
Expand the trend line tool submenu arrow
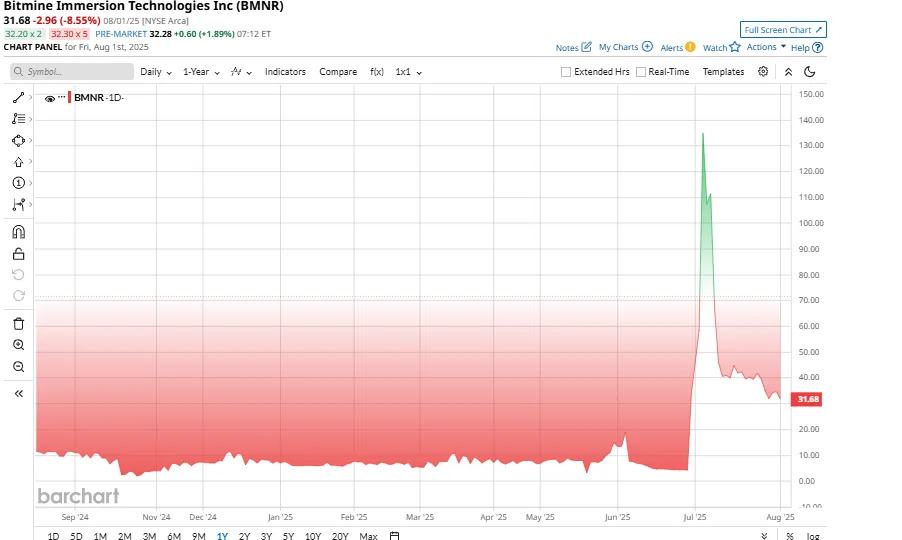point(30,98)
